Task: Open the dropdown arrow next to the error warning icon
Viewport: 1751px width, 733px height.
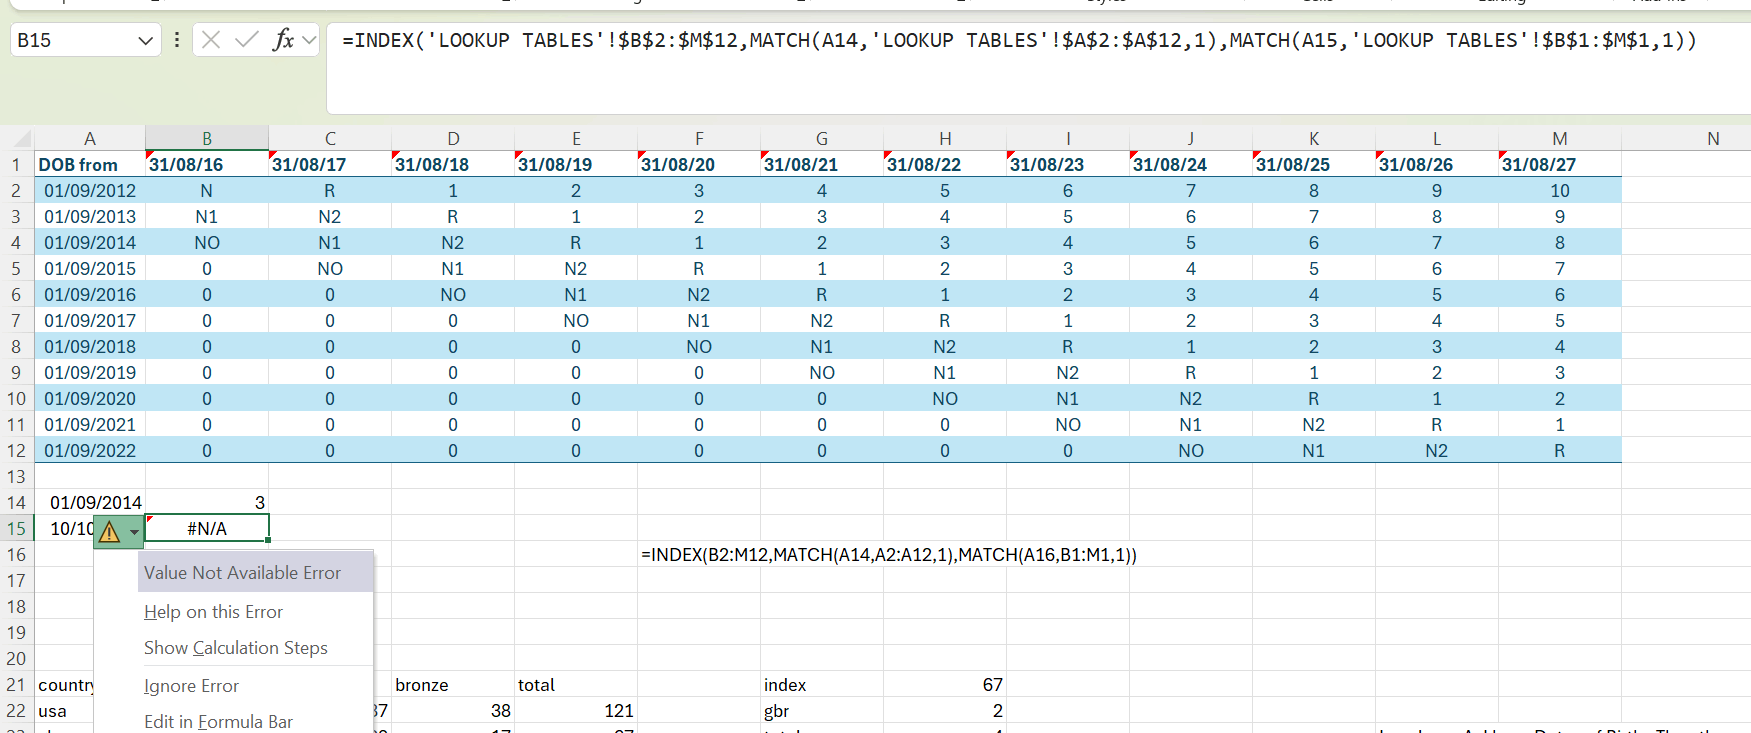Action: pyautogui.click(x=134, y=532)
